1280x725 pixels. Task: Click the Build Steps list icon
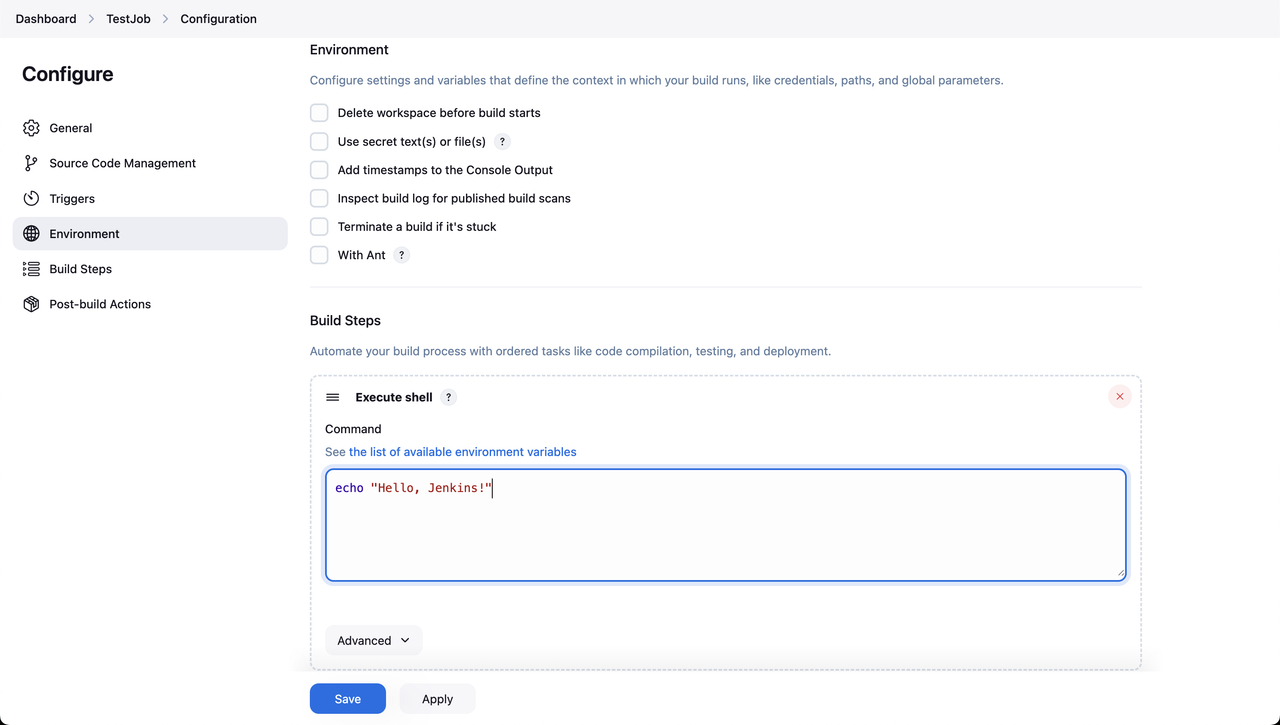pos(31,269)
